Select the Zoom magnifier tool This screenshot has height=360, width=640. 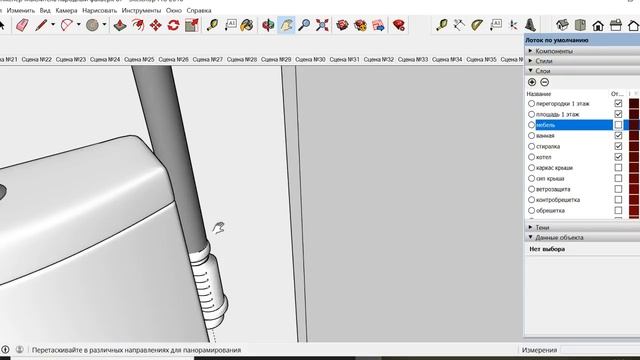tap(304, 25)
